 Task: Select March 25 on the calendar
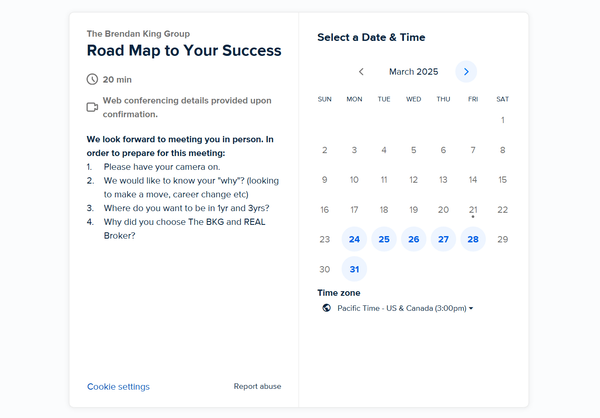[x=384, y=239]
